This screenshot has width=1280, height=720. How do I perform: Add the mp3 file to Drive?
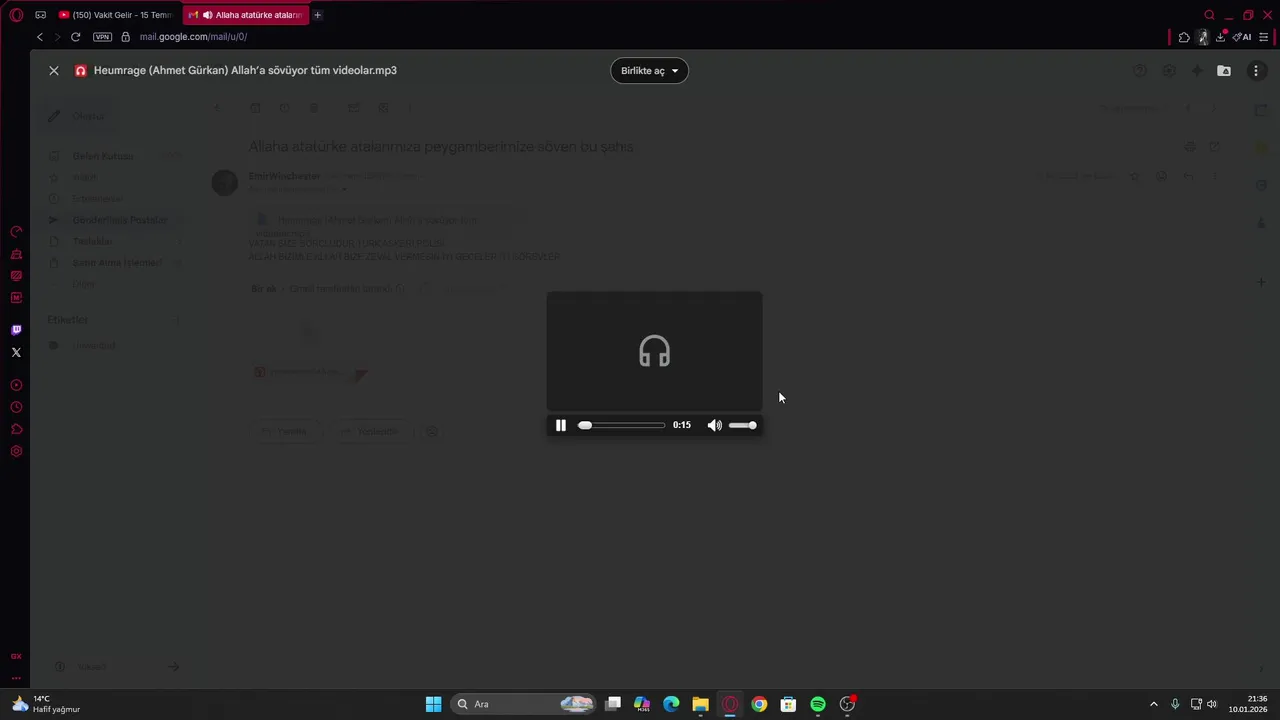(1224, 71)
